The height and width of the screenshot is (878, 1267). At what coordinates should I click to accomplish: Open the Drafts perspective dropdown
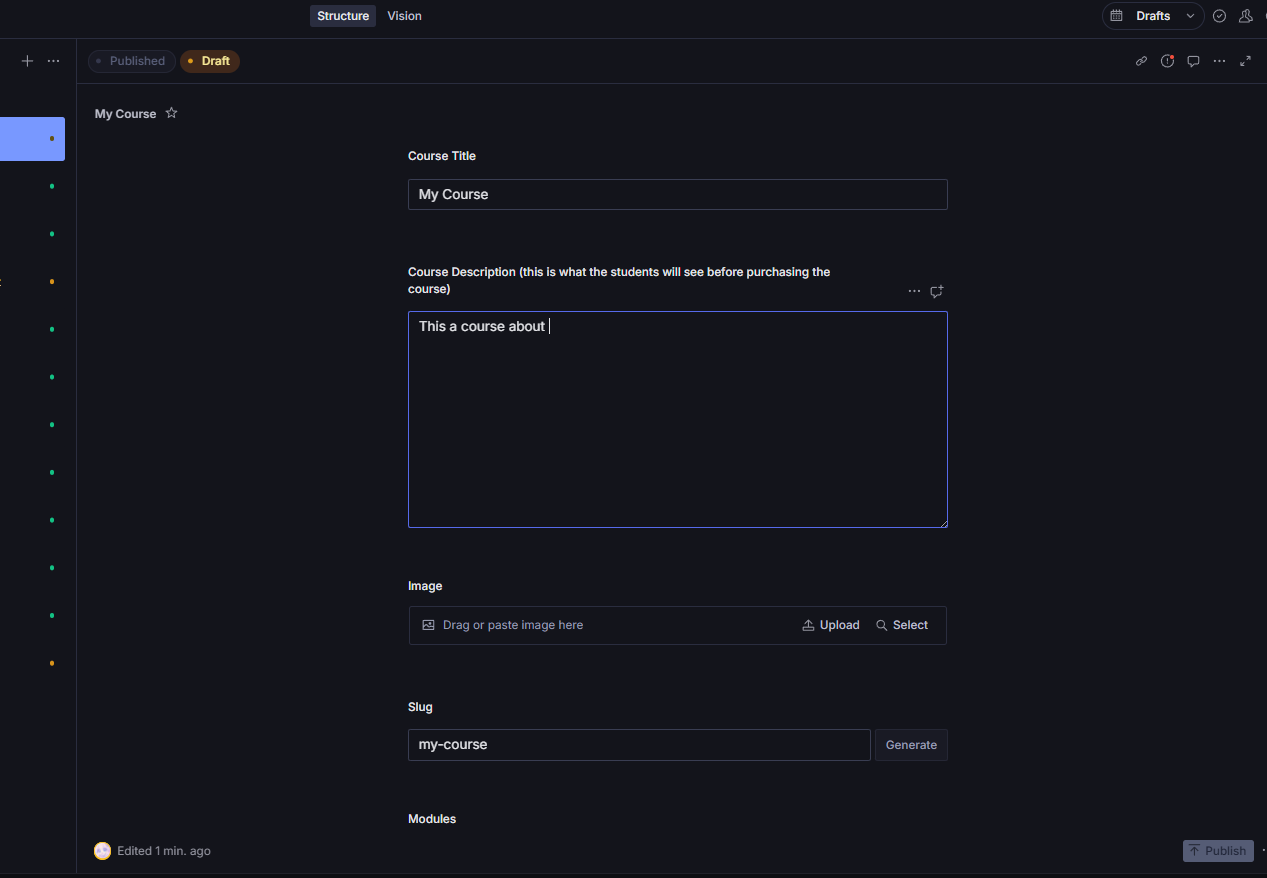1190,16
